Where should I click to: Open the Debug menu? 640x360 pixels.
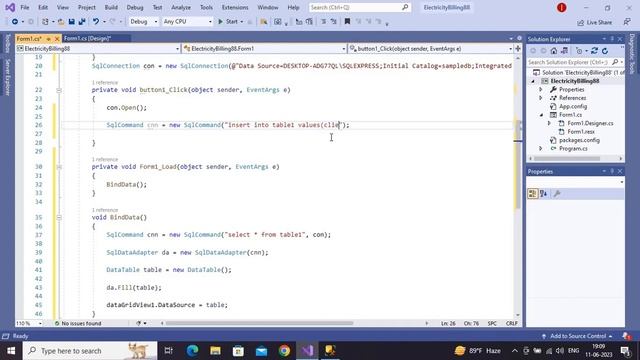tap(135, 7)
